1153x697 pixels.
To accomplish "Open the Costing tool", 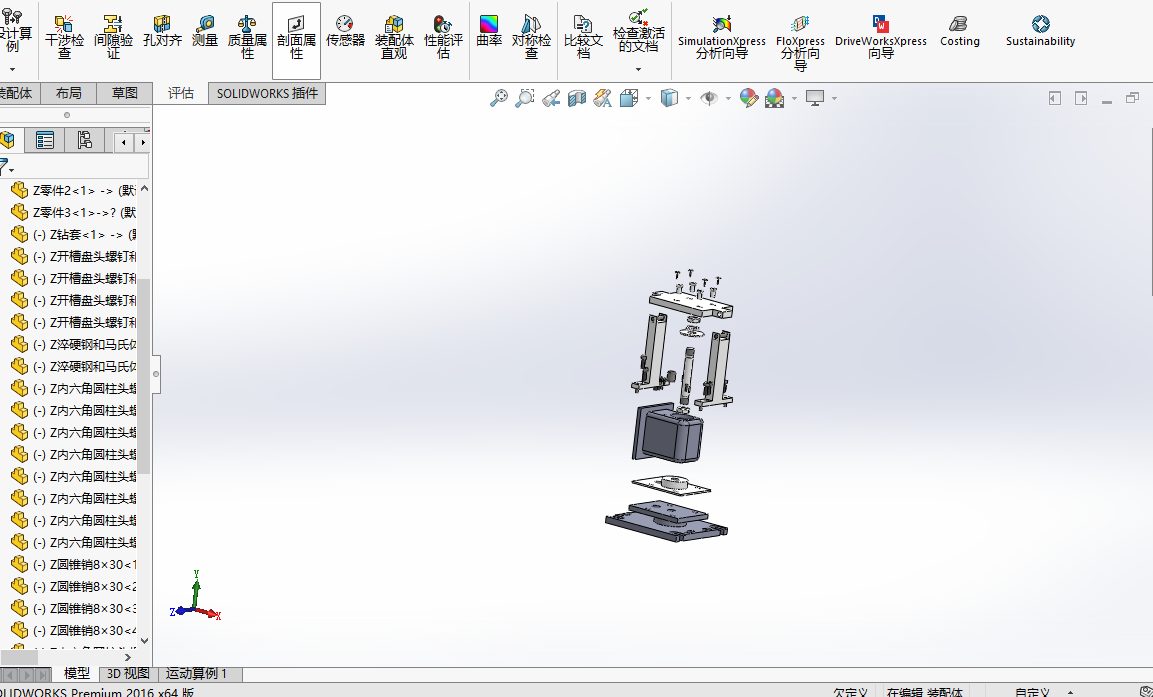I will click(960, 32).
